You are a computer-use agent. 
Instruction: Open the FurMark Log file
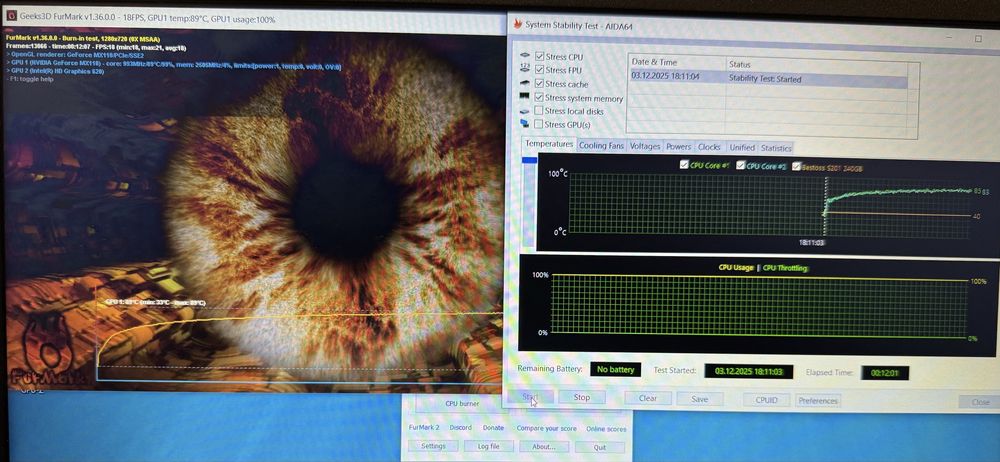[489, 447]
